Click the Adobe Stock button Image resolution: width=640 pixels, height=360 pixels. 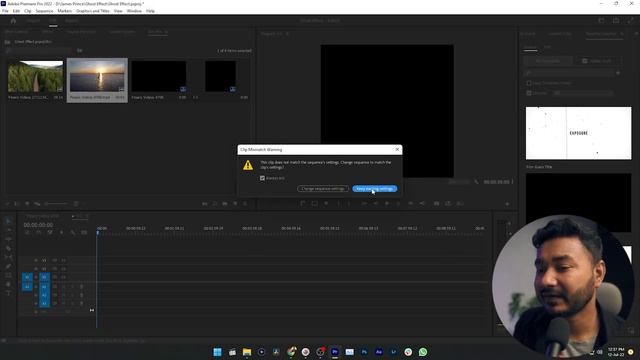coord(597,61)
